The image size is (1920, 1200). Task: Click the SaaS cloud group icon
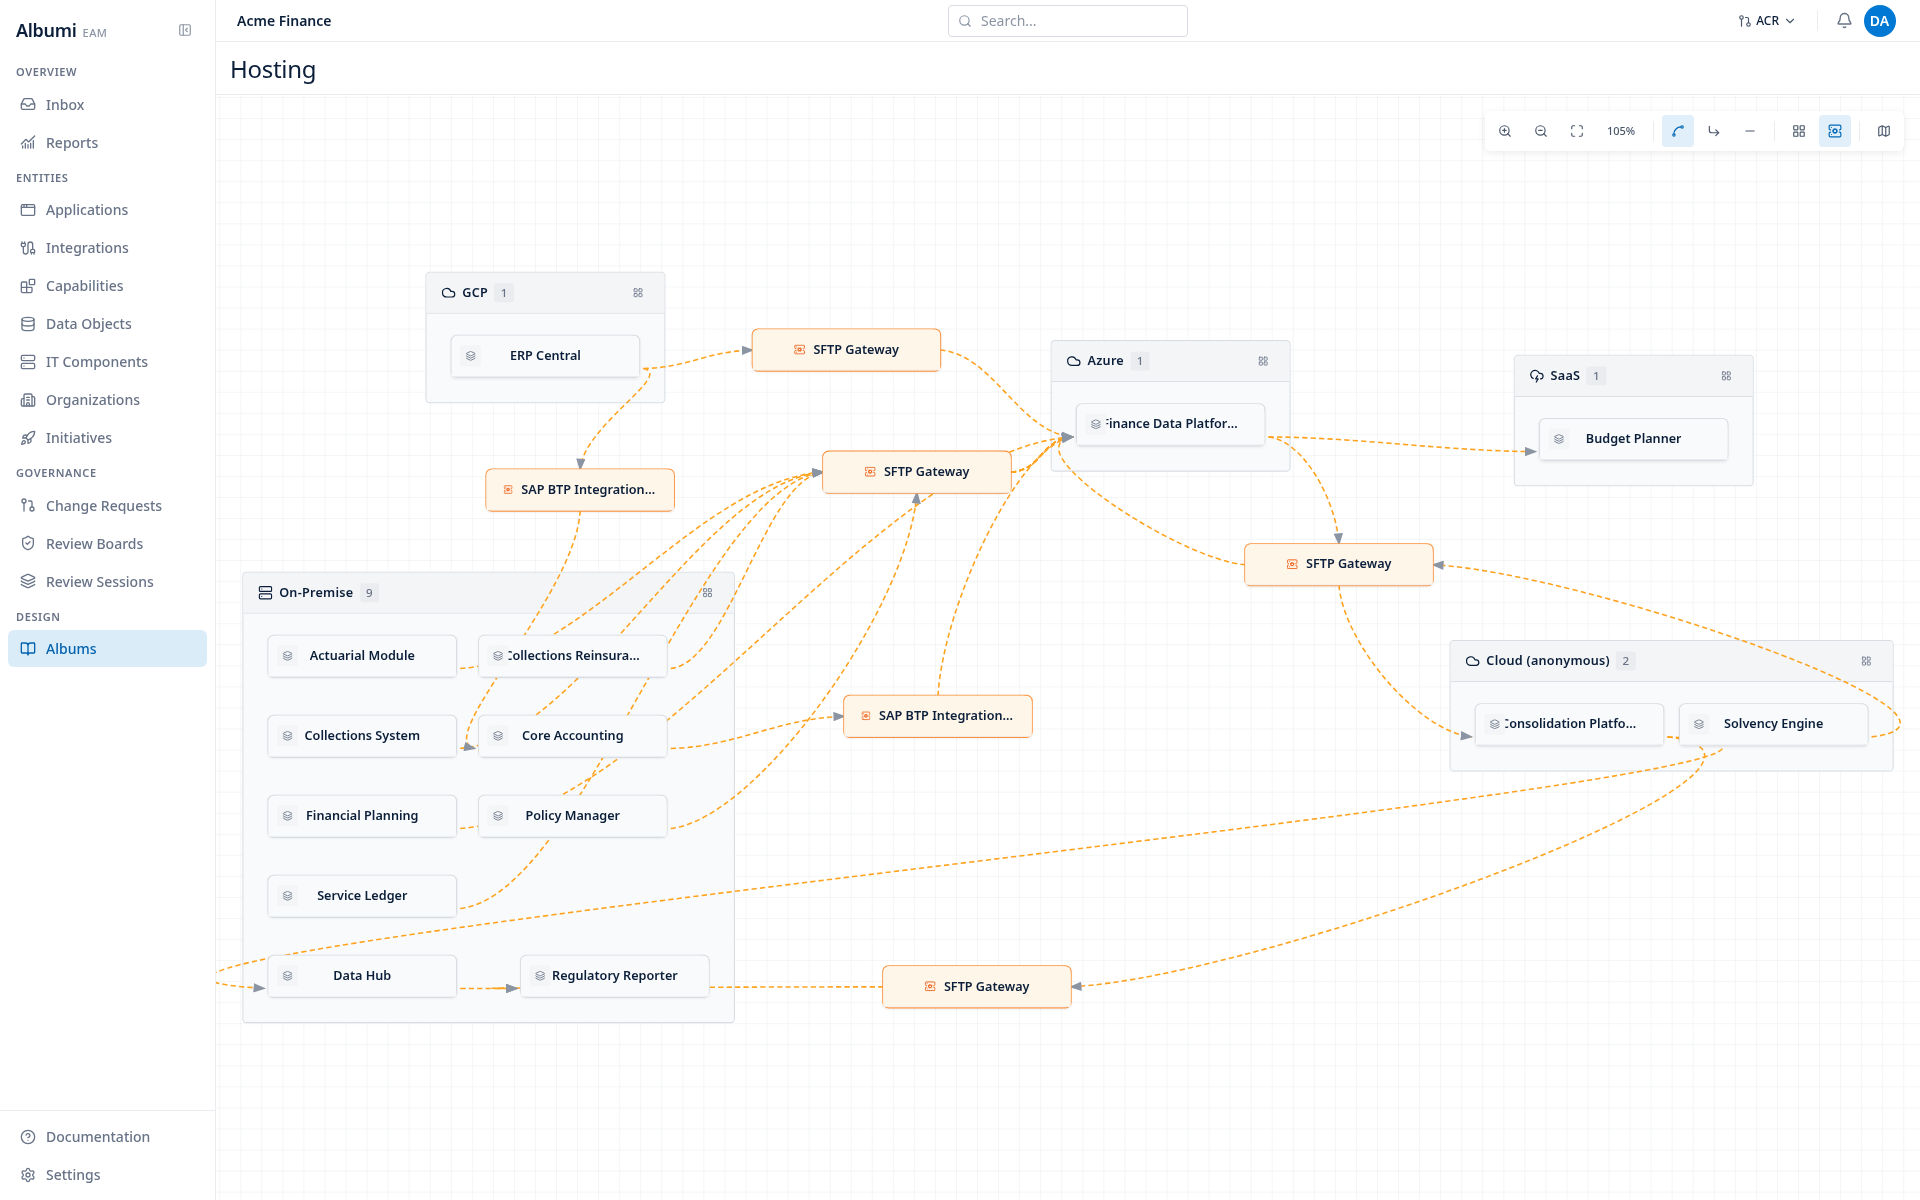(1537, 376)
